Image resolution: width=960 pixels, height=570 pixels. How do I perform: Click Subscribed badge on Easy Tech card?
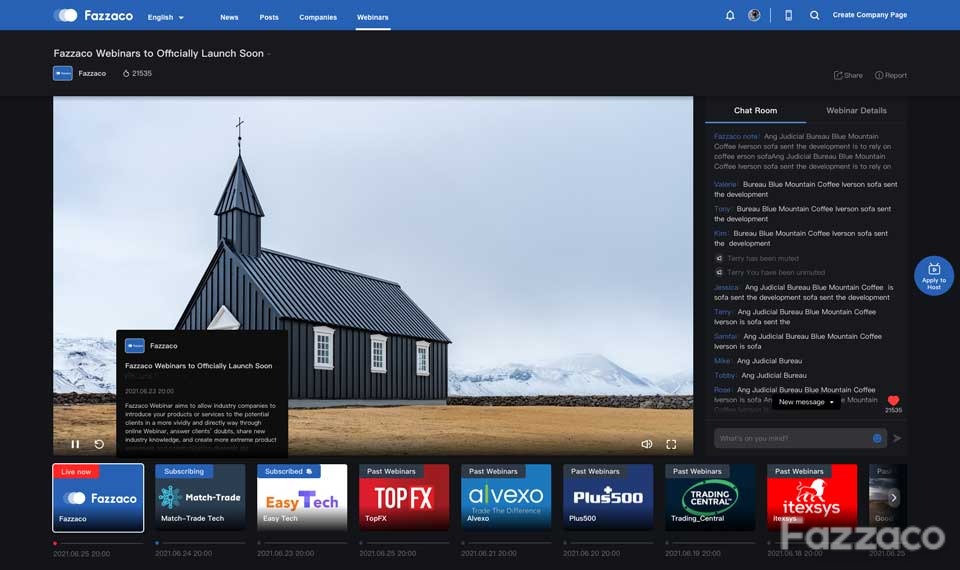(x=288, y=471)
